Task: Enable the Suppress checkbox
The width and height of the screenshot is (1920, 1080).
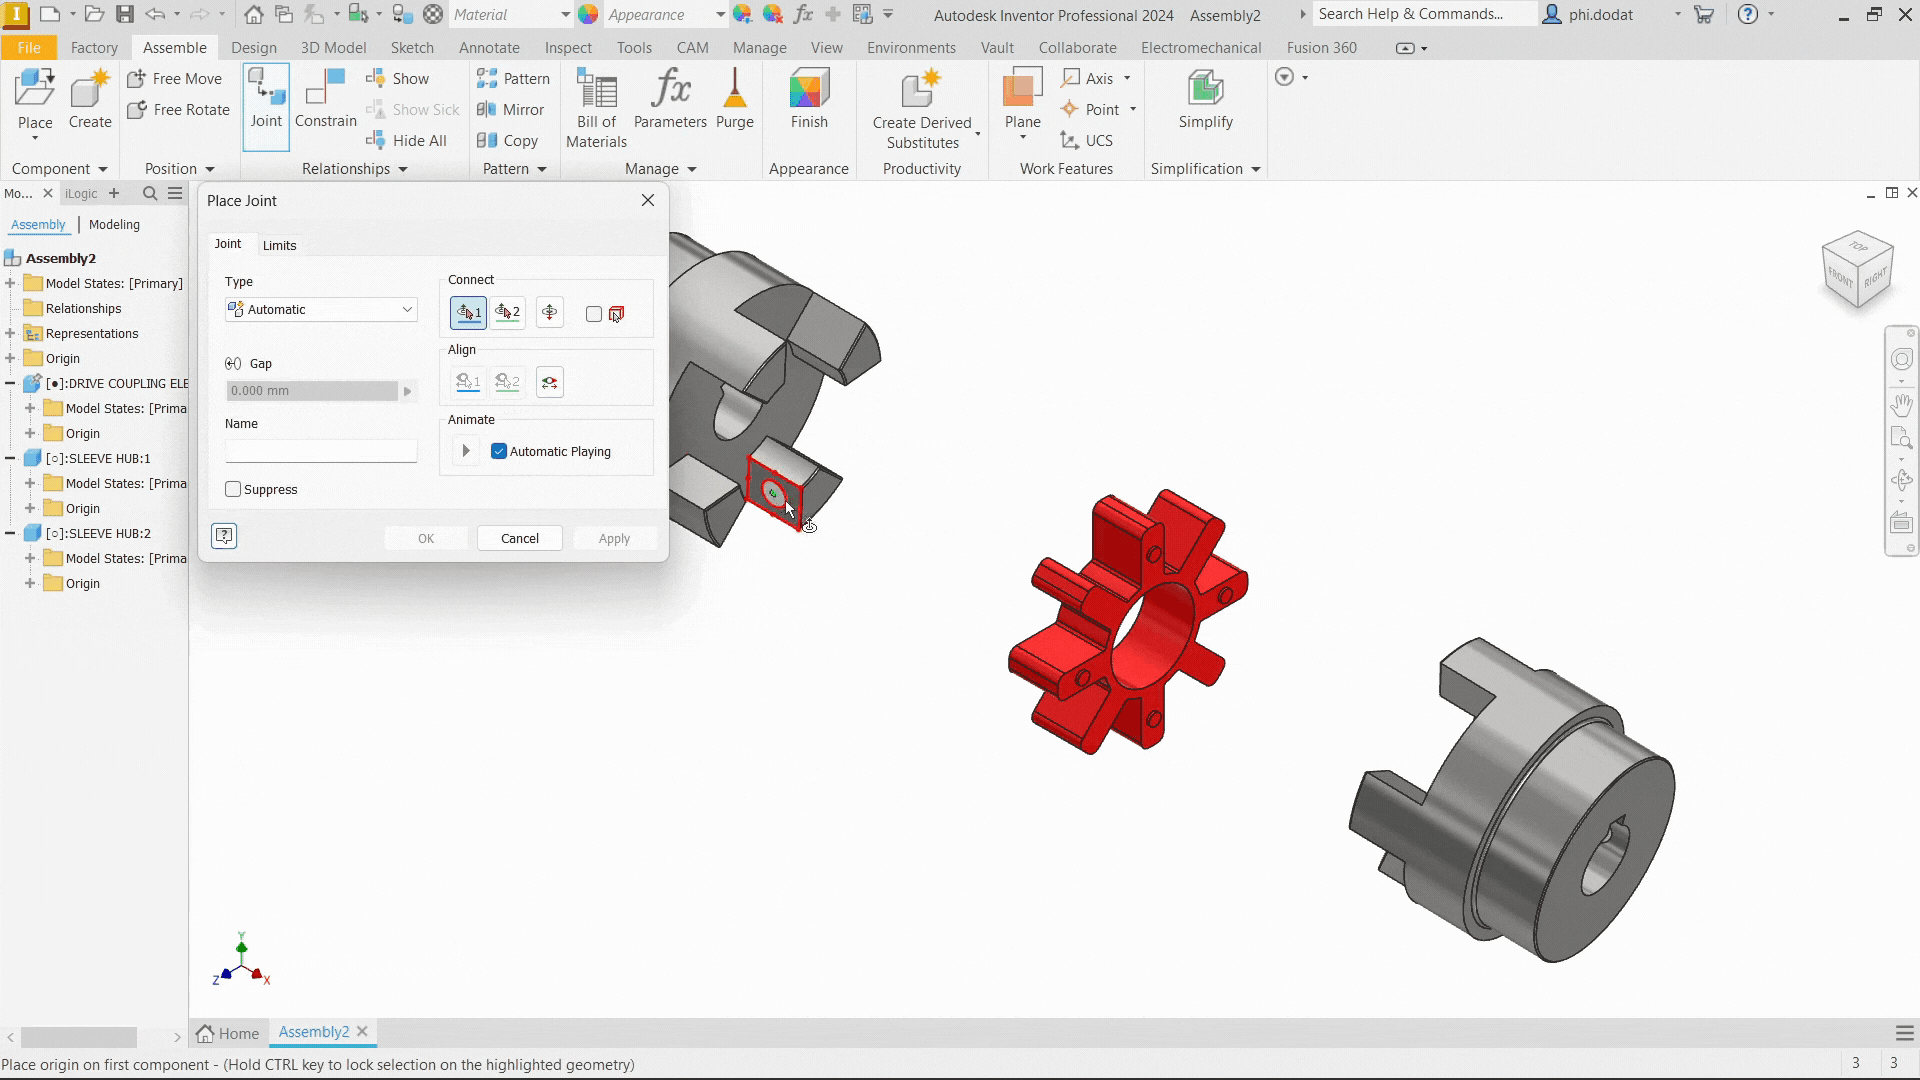Action: (x=233, y=489)
